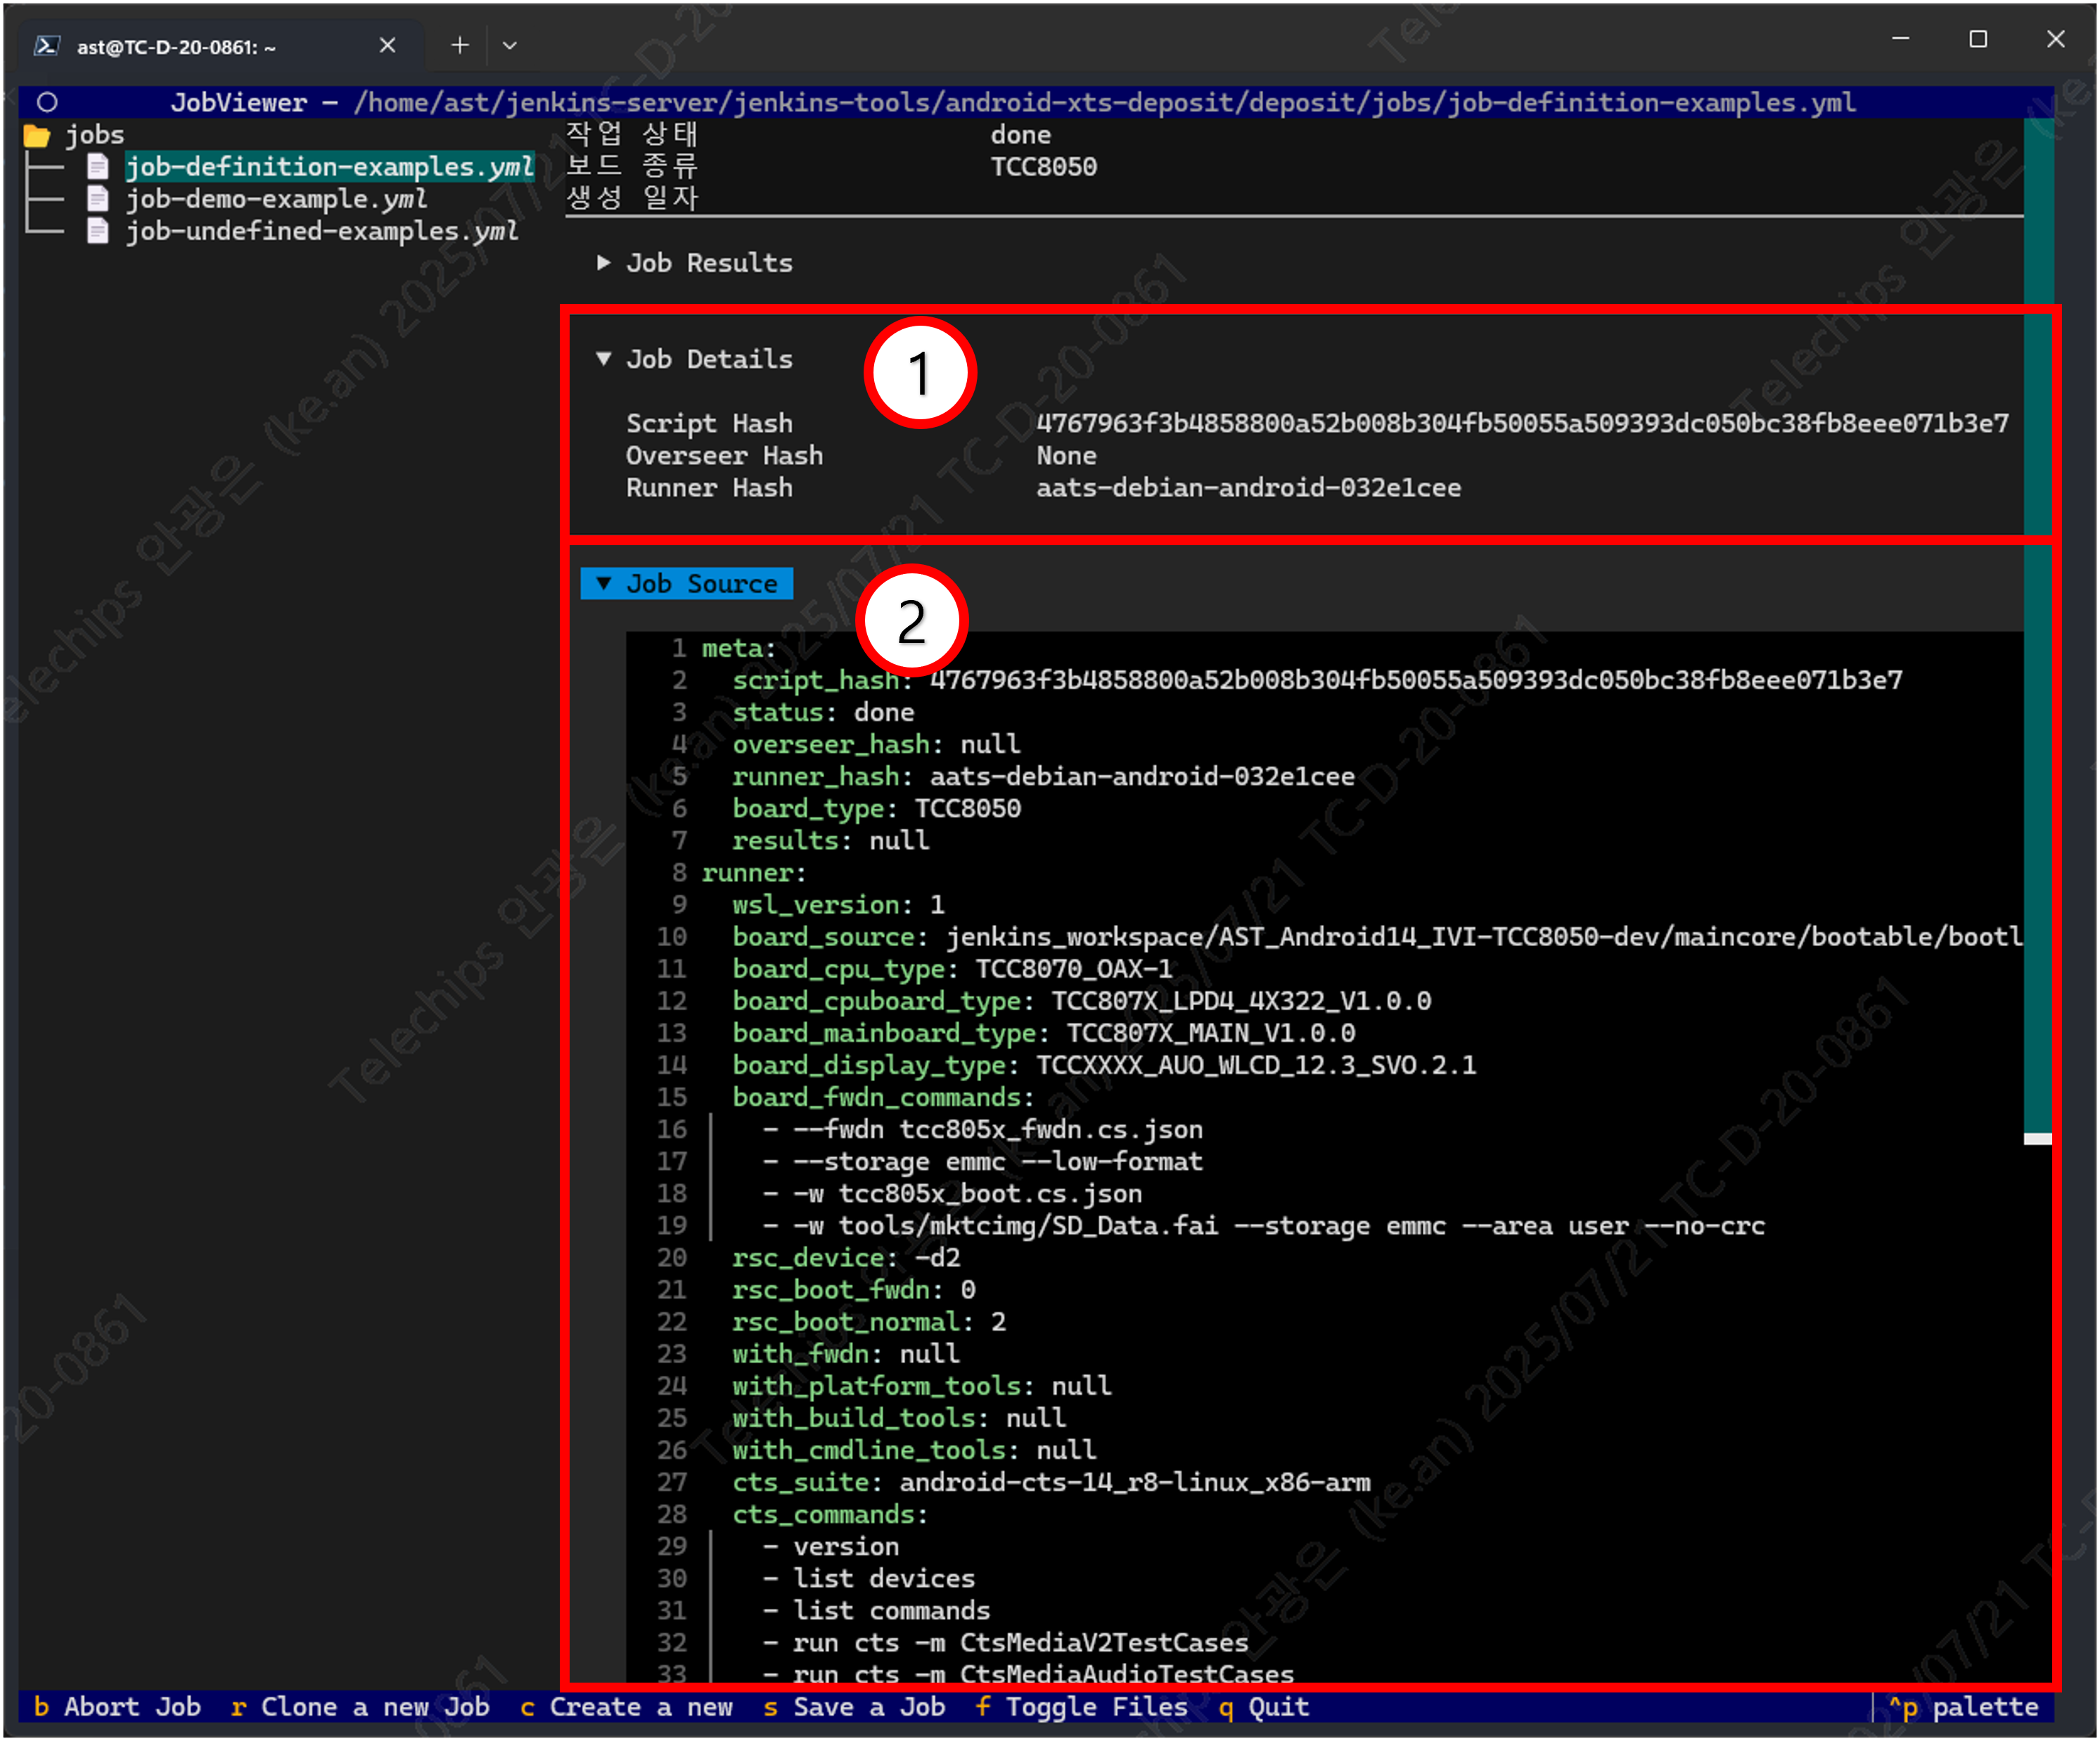Collapse the Job Source section

click(x=687, y=584)
